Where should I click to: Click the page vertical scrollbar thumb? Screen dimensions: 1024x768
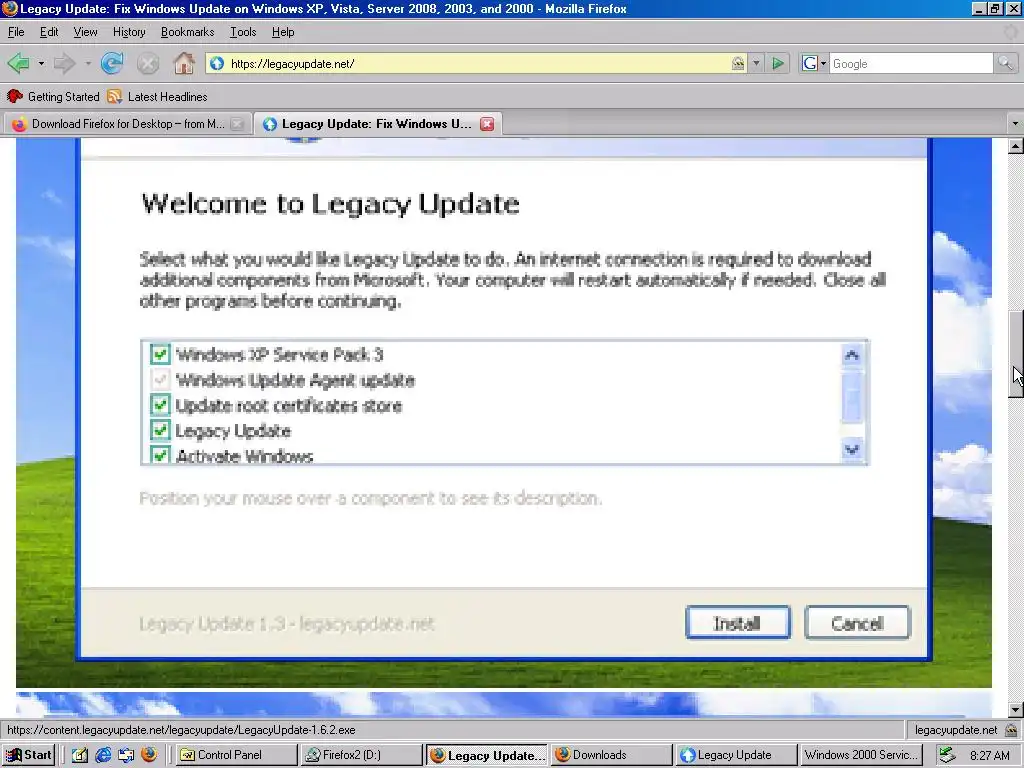(x=1016, y=354)
